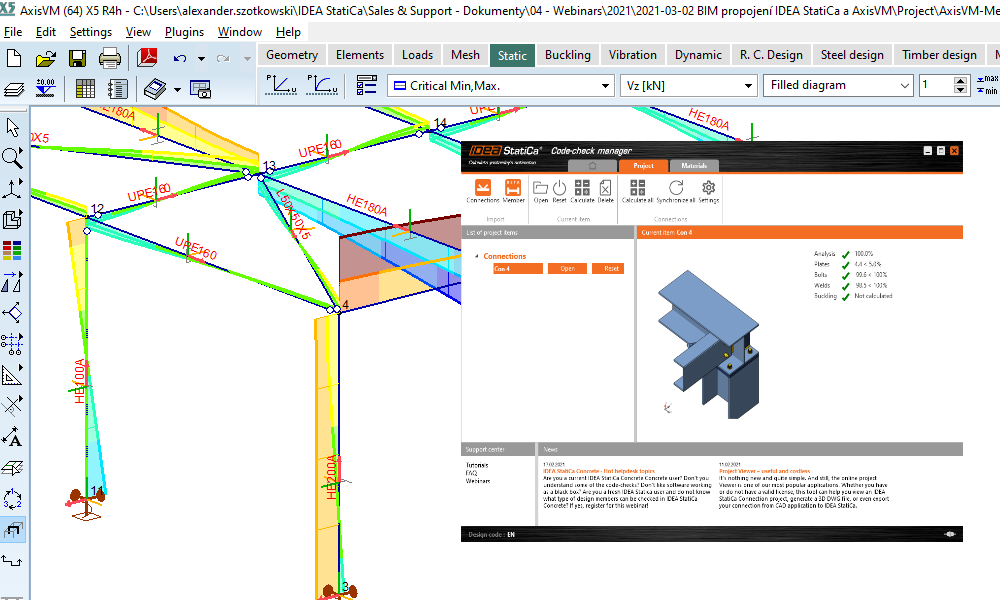Select the zoom magnifier tool
Screen dimensions: 1000x600
coord(13,157)
